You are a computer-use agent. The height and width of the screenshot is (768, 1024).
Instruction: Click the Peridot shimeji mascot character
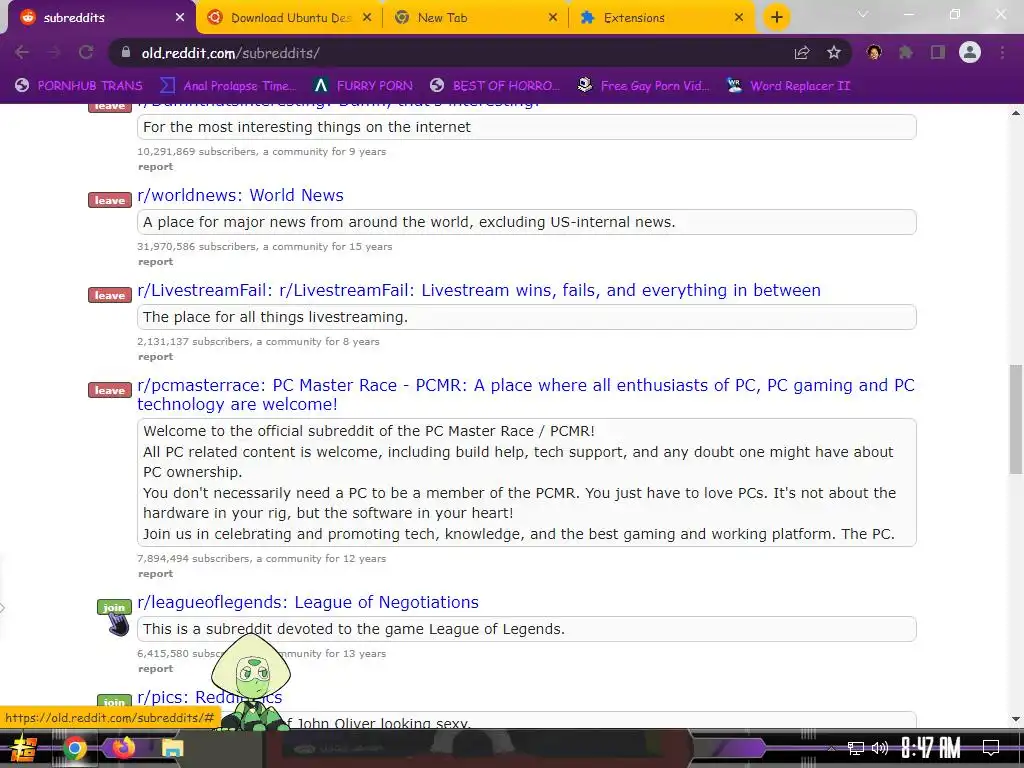click(251, 681)
